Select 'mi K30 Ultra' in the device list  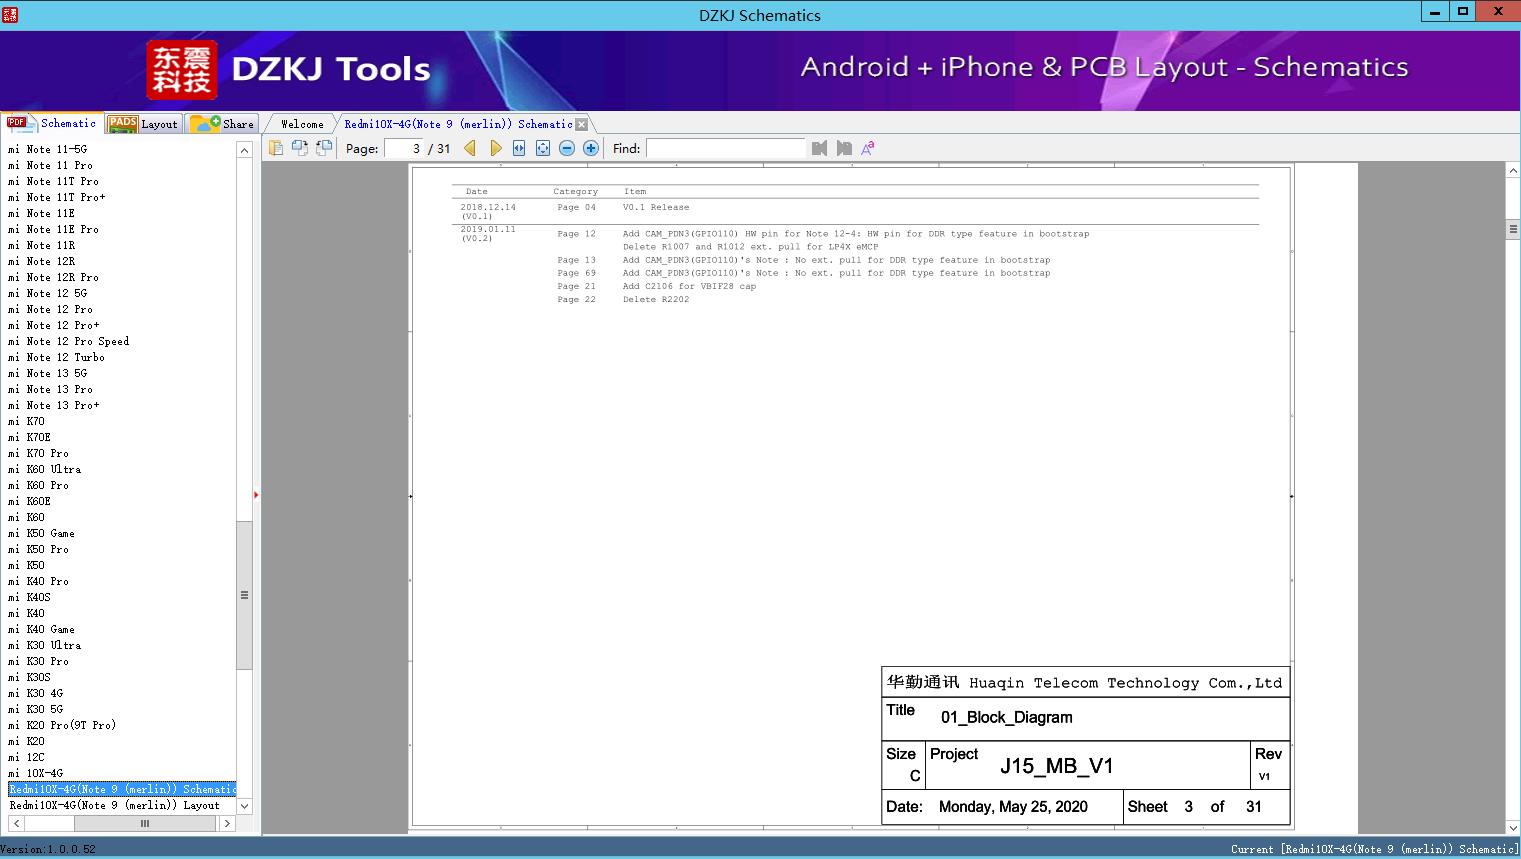click(x=44, y=645)
